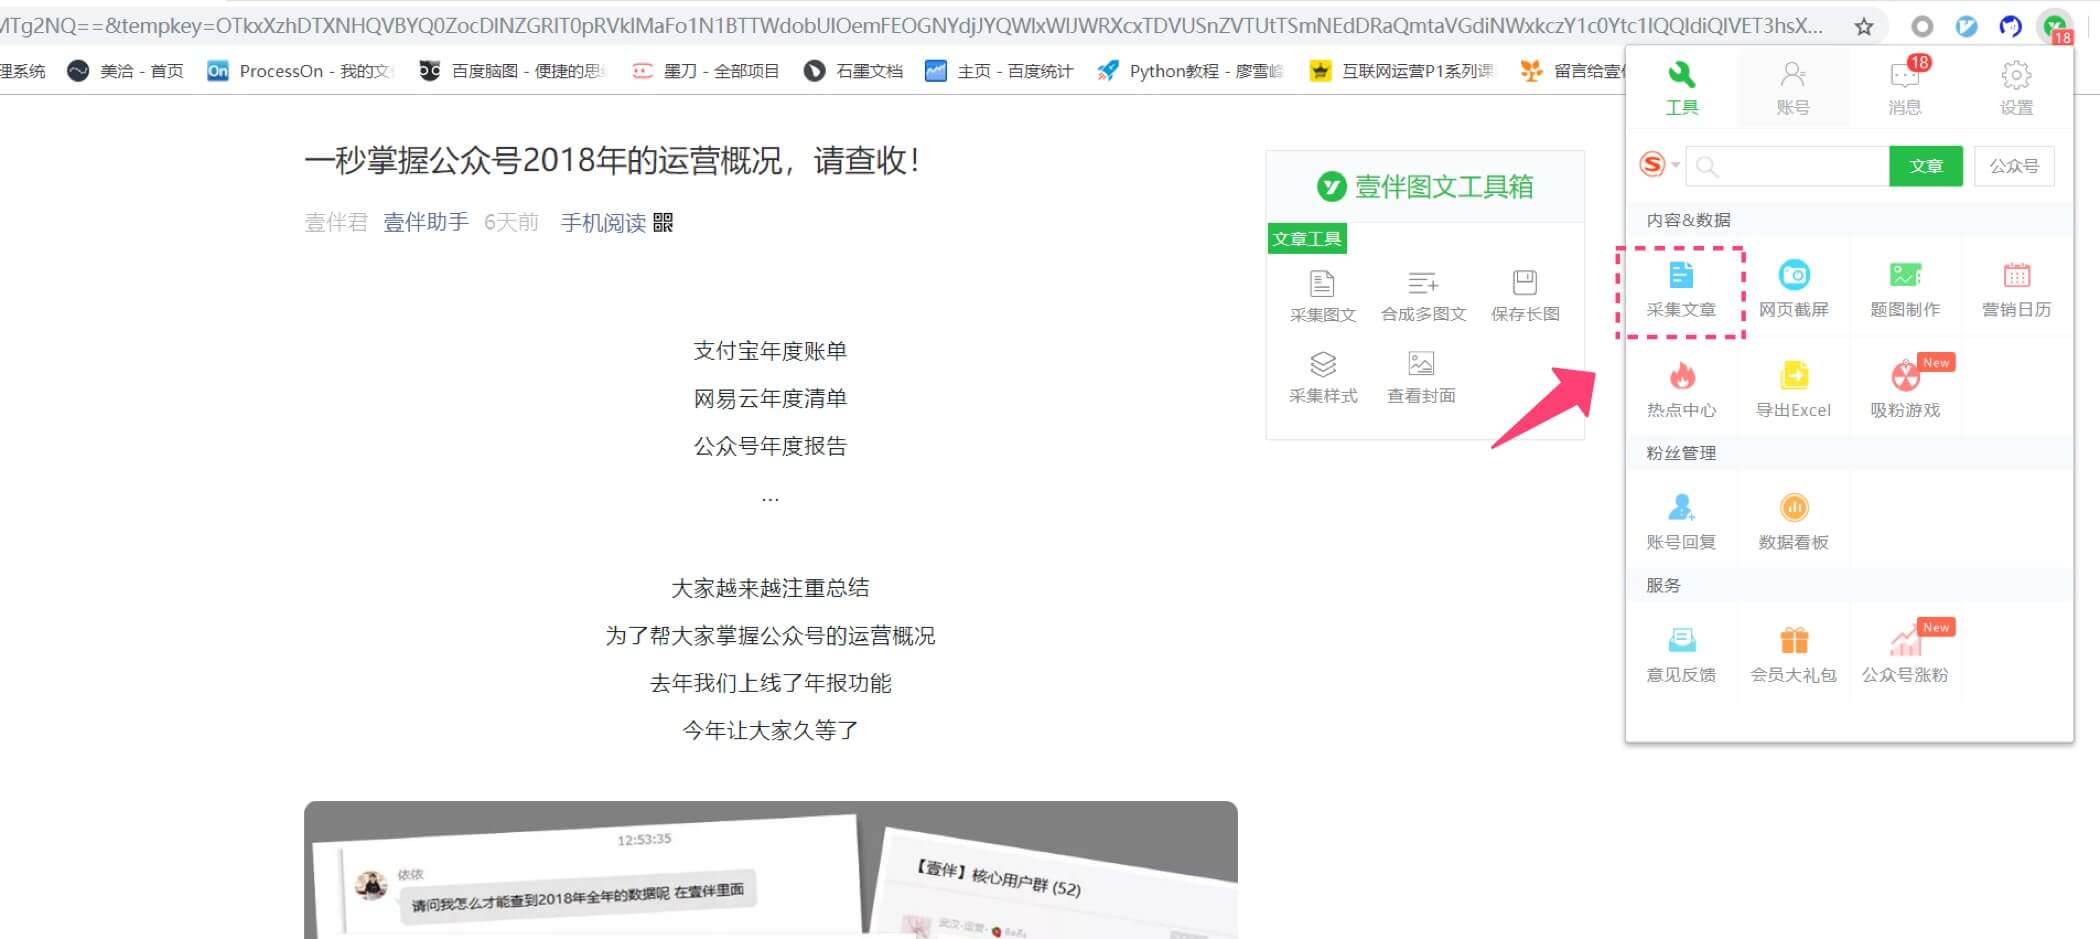Open the 题图制作 image maker
This screenshot has width=2100, height=939.
(1905, 290)
